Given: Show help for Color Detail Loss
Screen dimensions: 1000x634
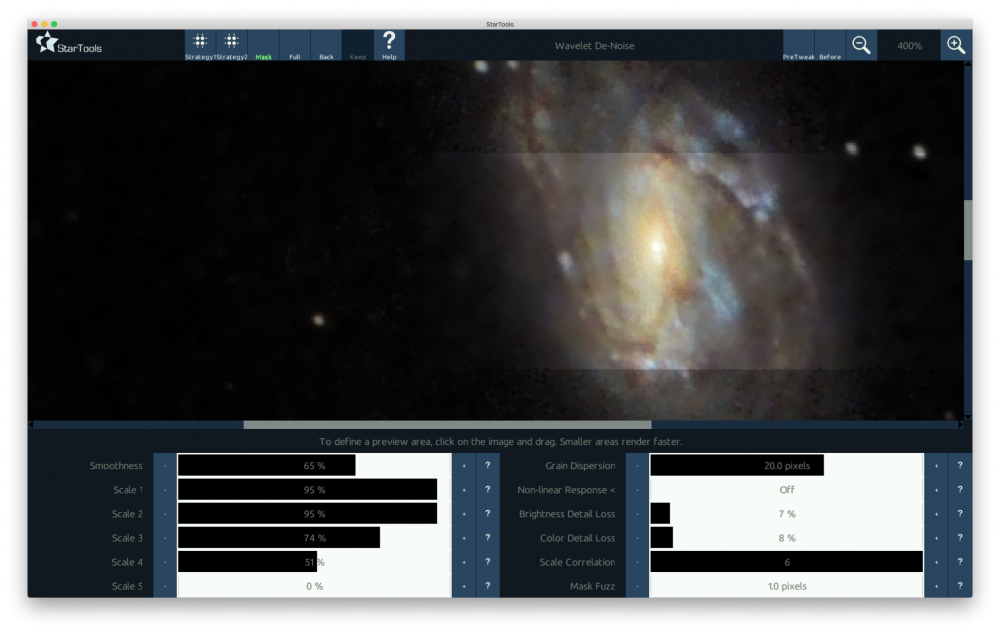Looking at the screenshot, I should [960, 538].
